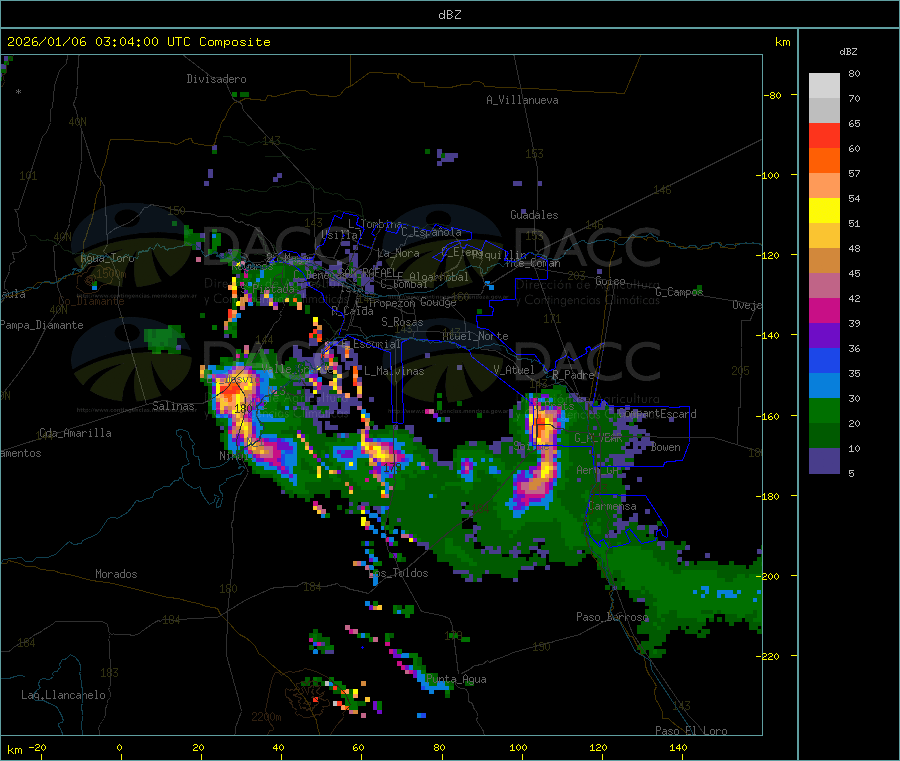Click the Salinas map label

[173, 406]
